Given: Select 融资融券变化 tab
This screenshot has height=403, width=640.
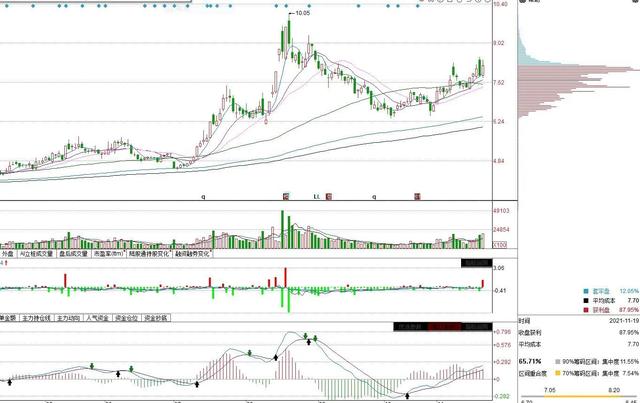Looking at the screenshot, I should pos(193,254).
